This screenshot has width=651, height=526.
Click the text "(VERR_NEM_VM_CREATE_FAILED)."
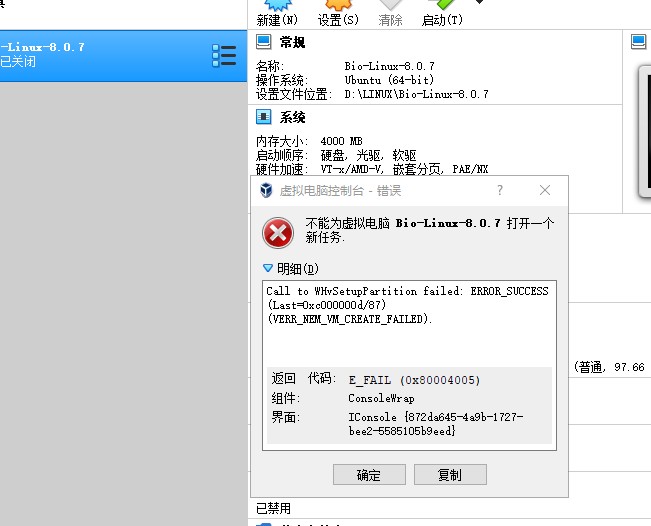coord(350,319)
